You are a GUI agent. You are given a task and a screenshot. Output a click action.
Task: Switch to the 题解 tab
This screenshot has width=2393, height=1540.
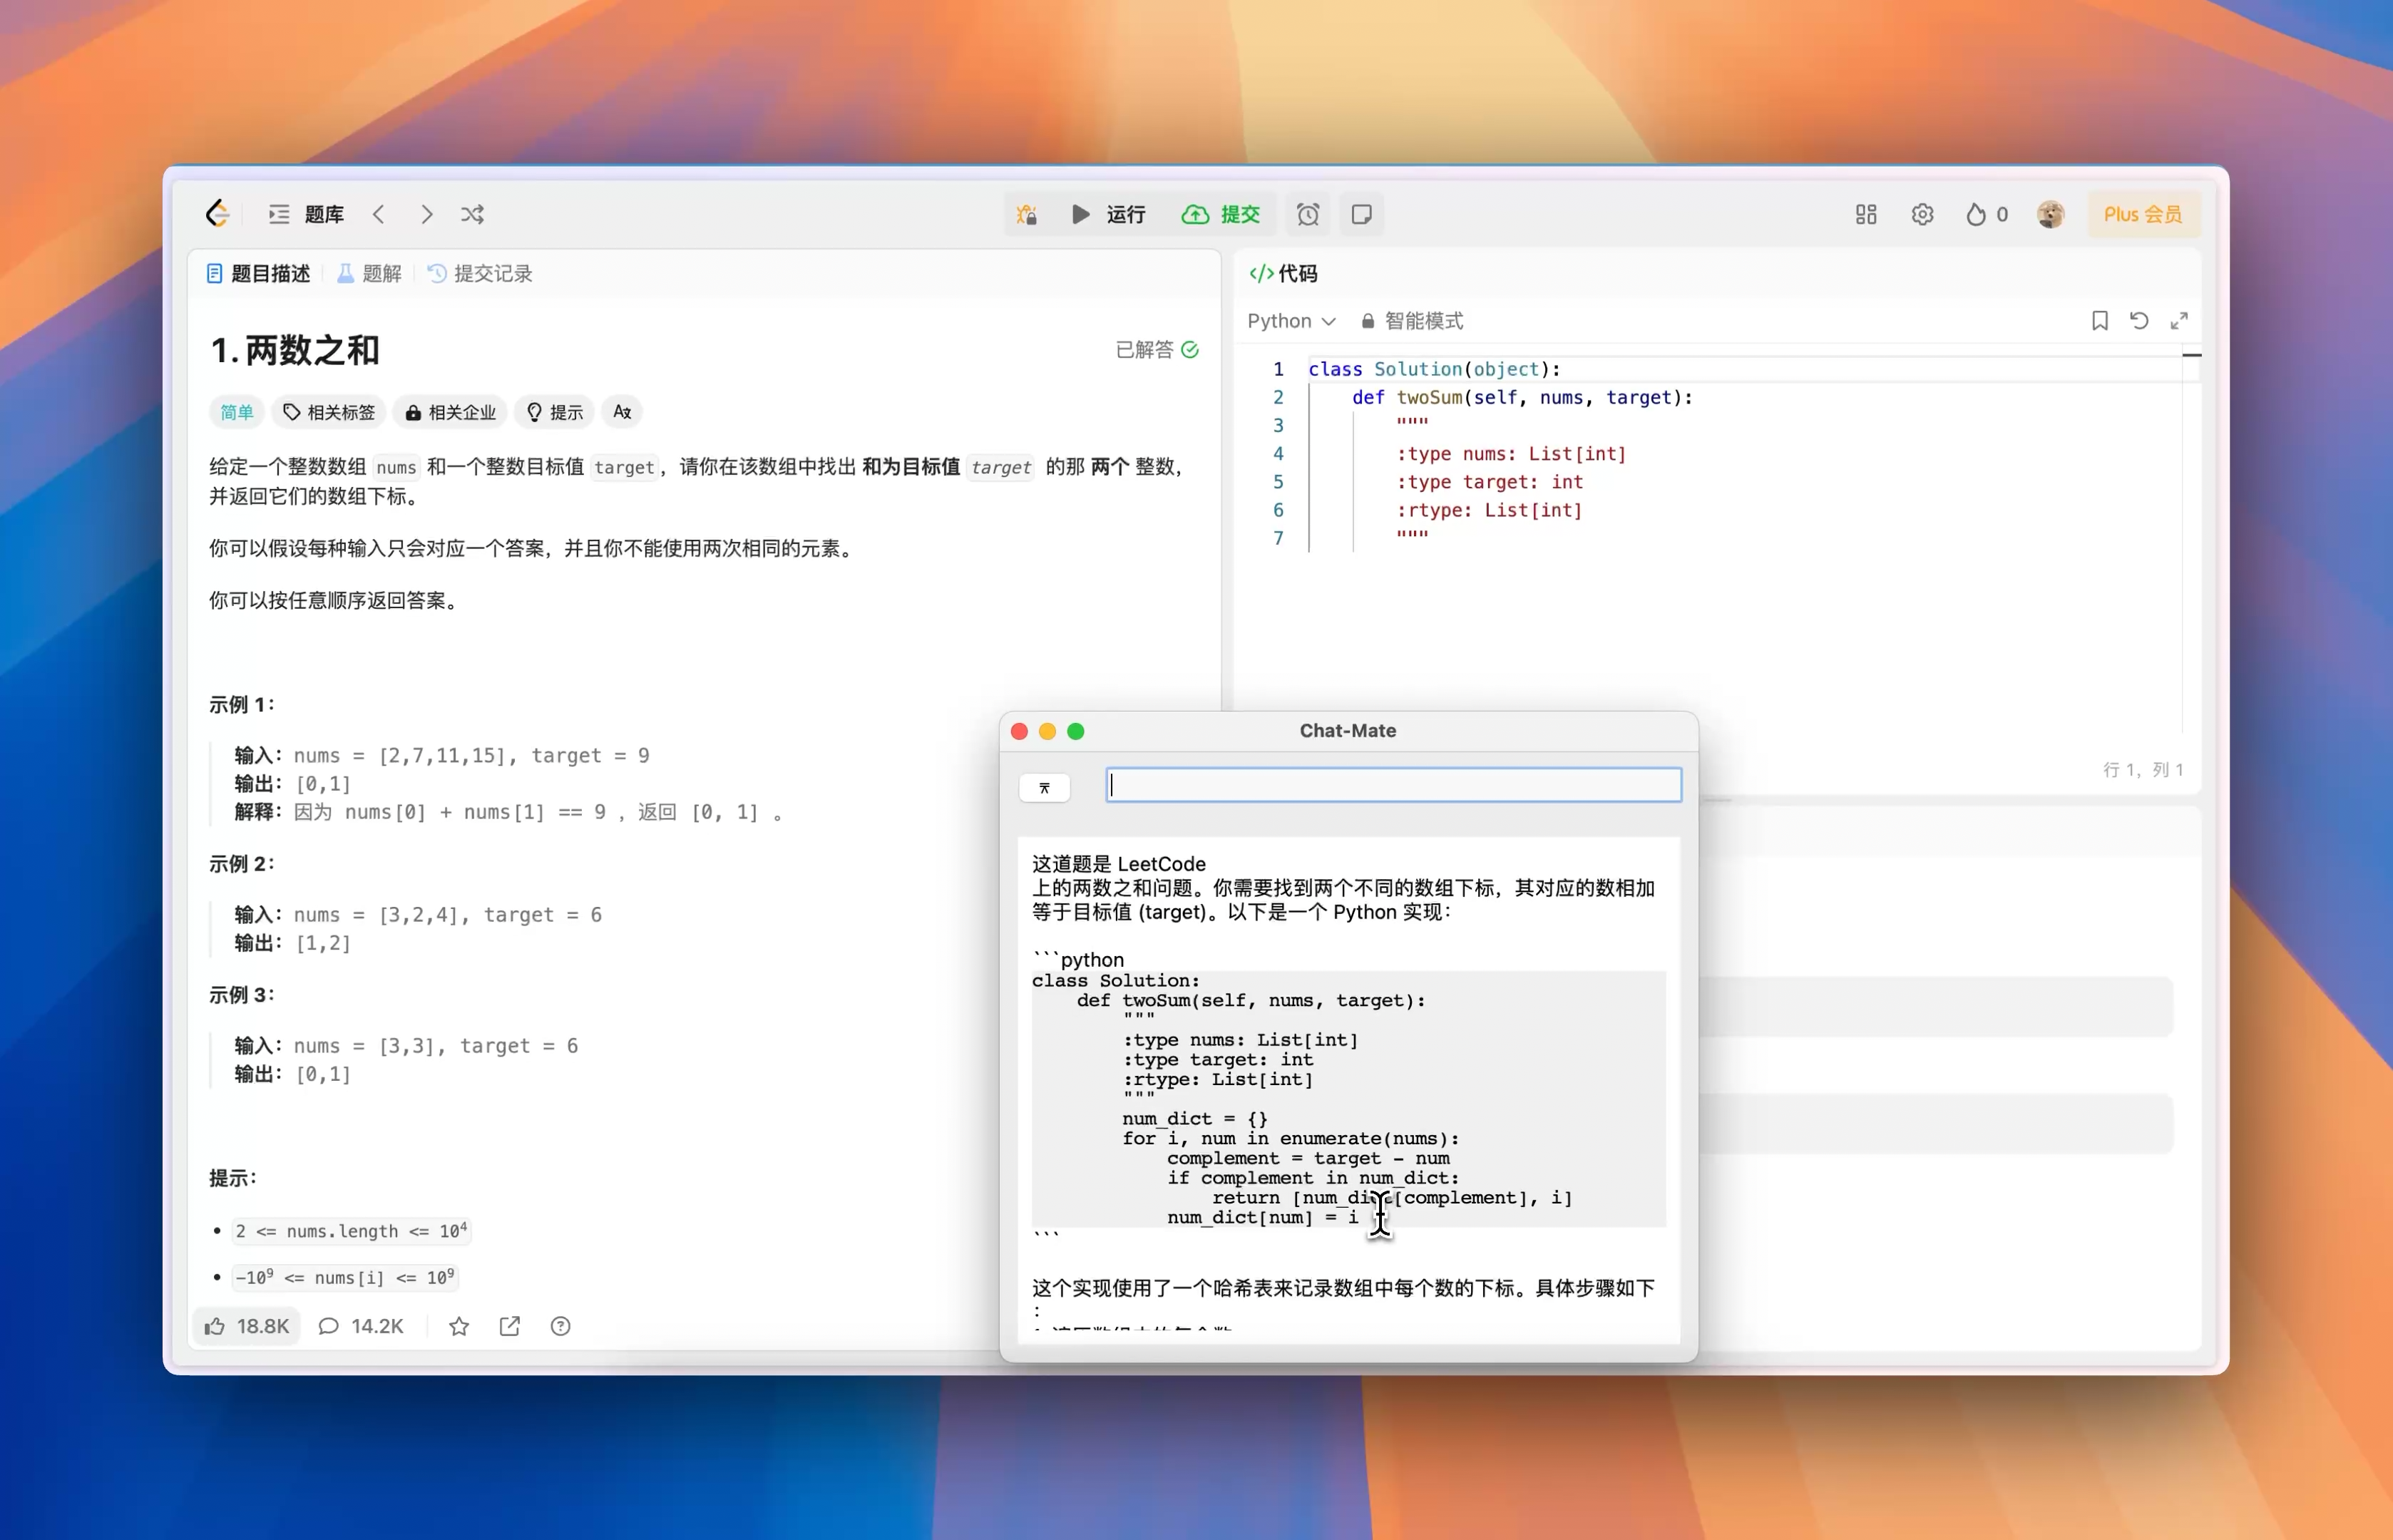tap(369, 273)
